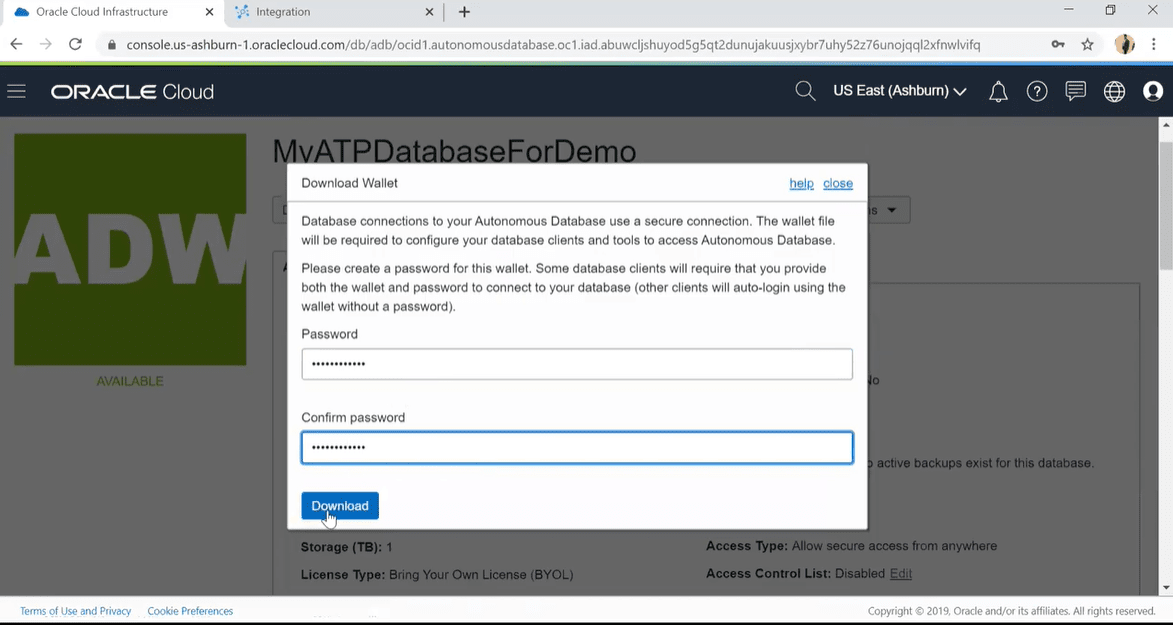Click the License Type BYOL text
Image resolution: width=1173 pixels, height=625 pixels.
[x=437, y=575]
